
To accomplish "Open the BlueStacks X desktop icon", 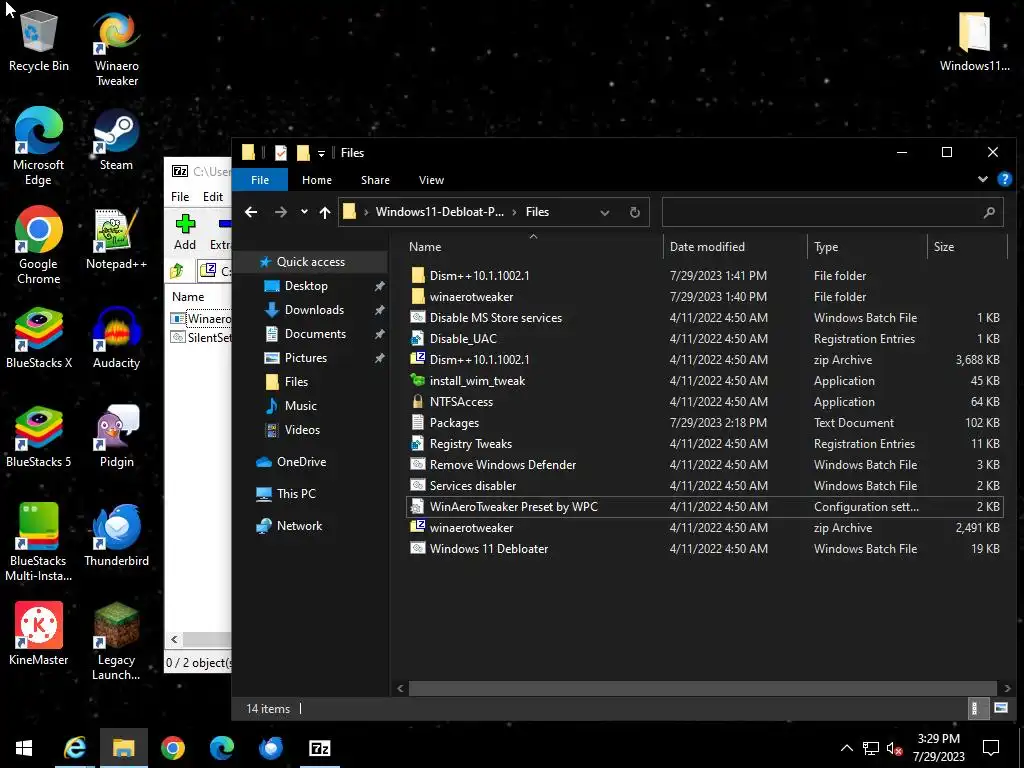I will pyautogui.click(x=39, y=338).
